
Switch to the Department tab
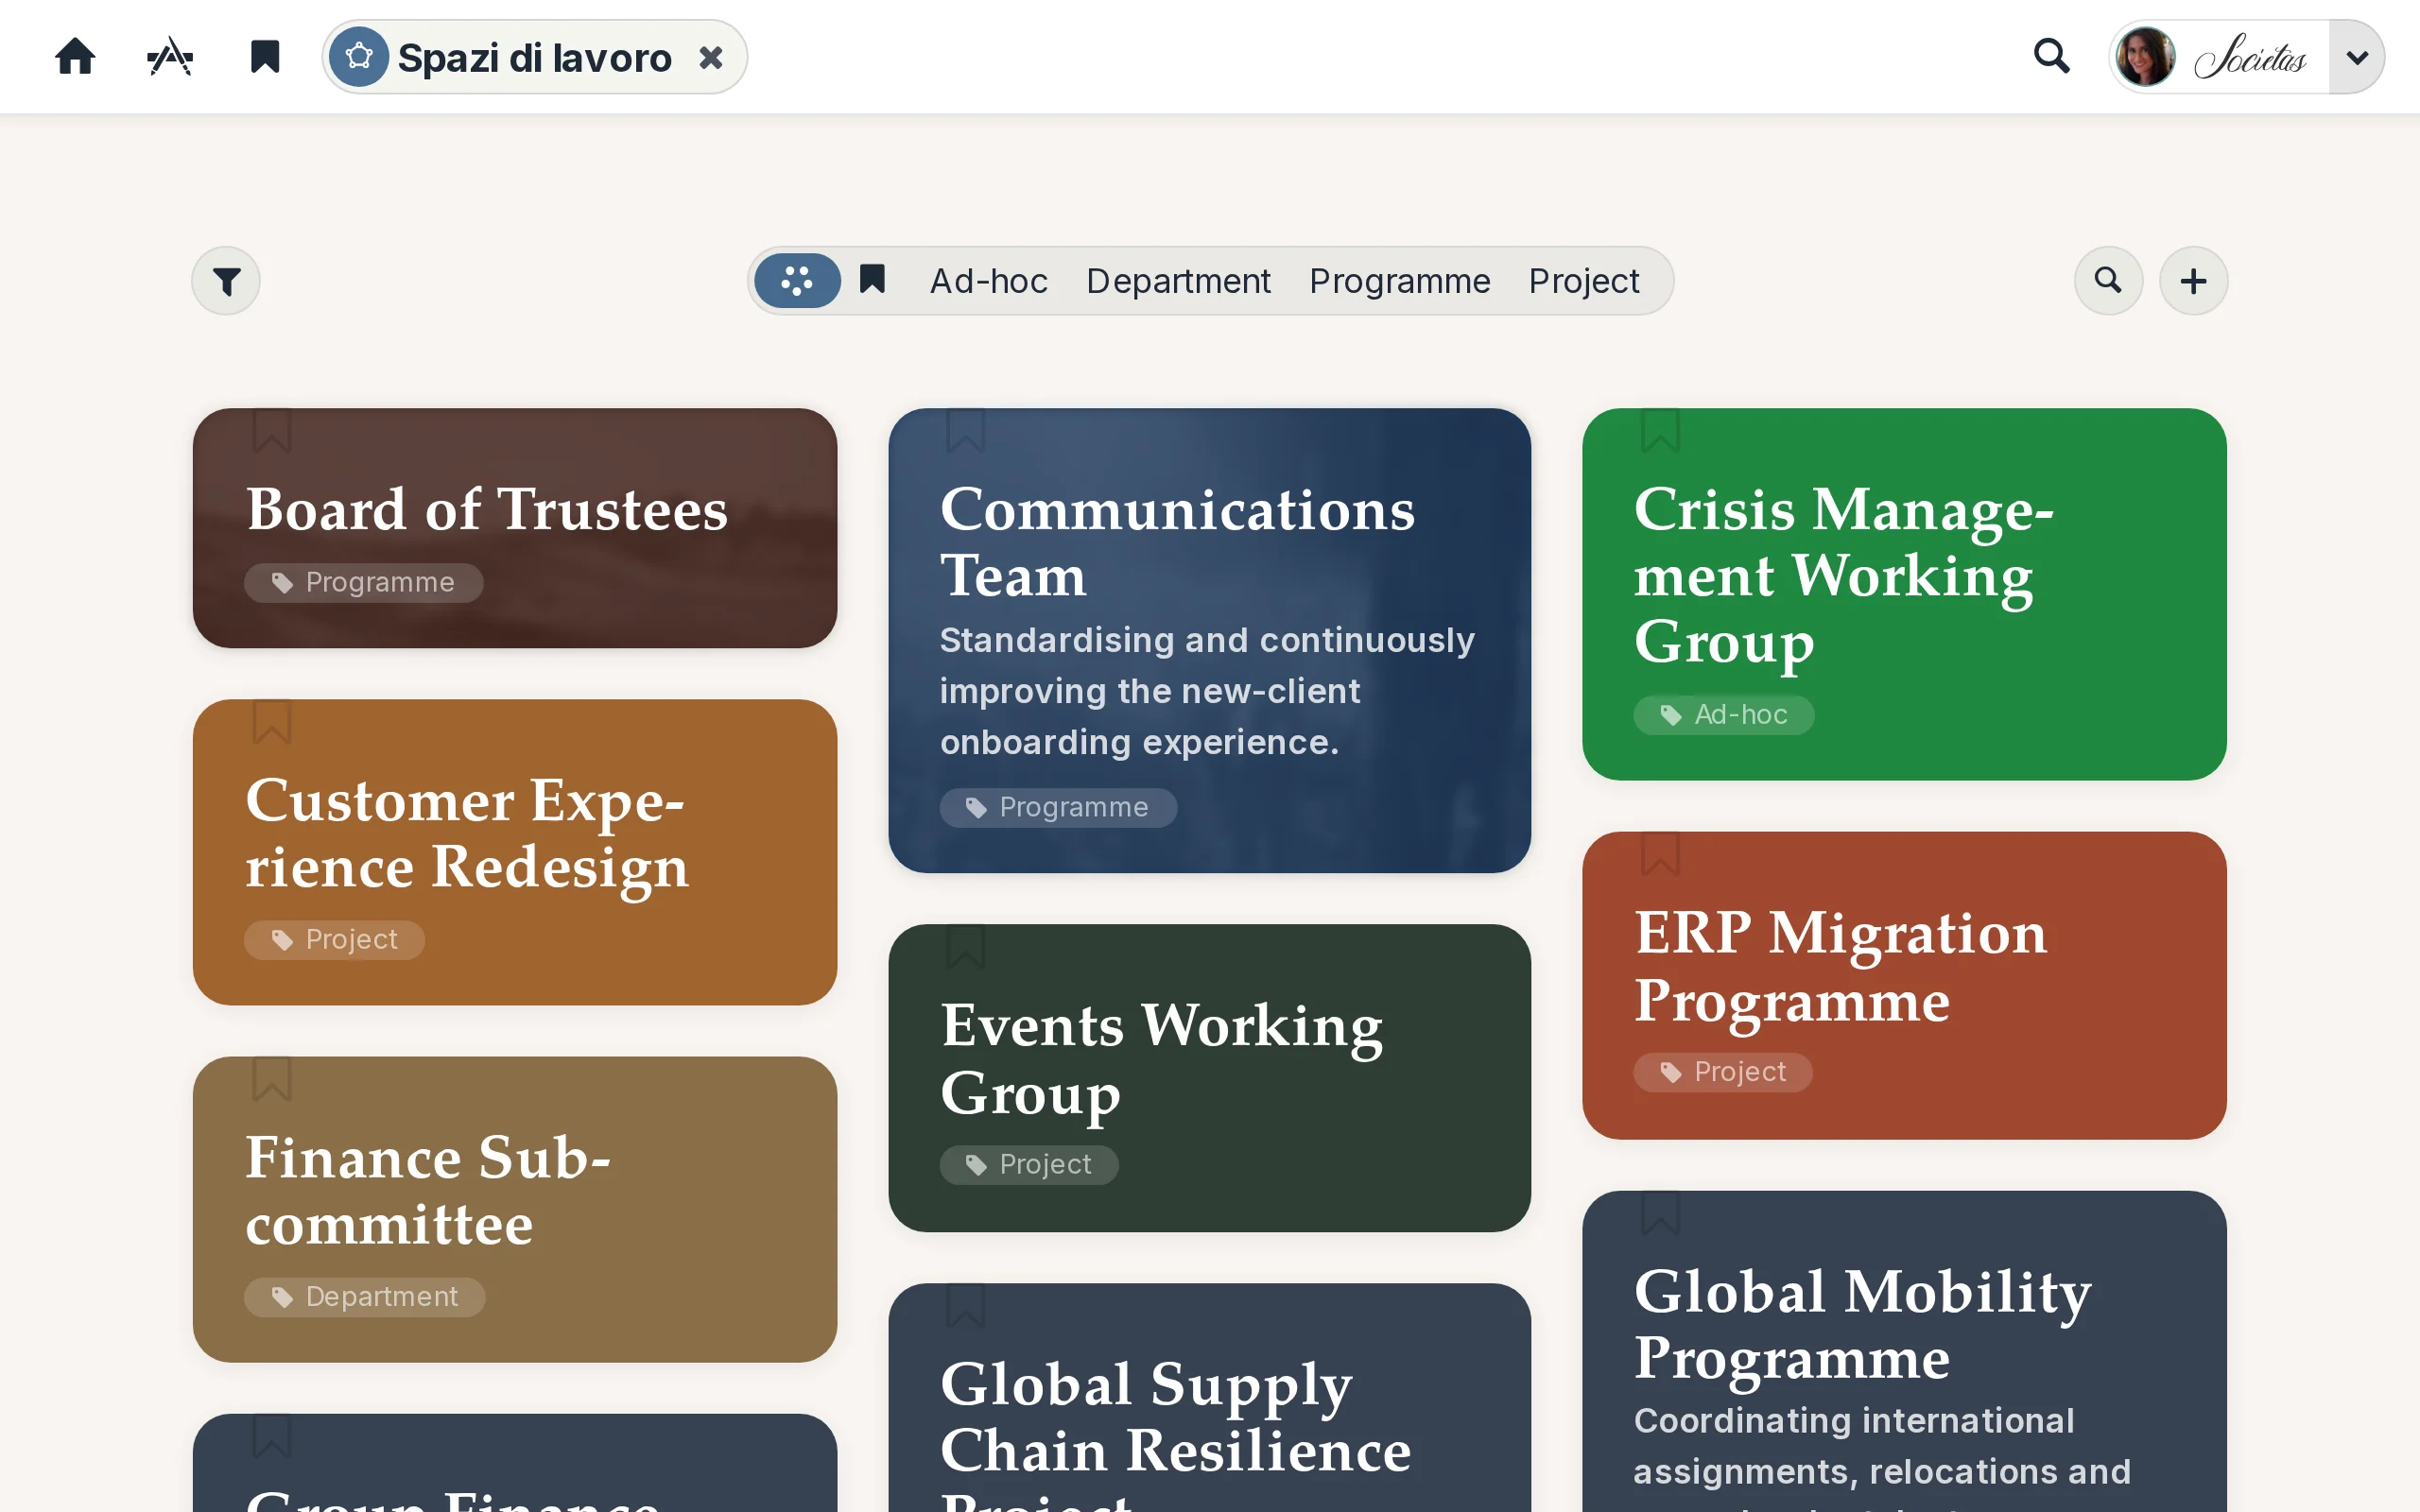1178,281
